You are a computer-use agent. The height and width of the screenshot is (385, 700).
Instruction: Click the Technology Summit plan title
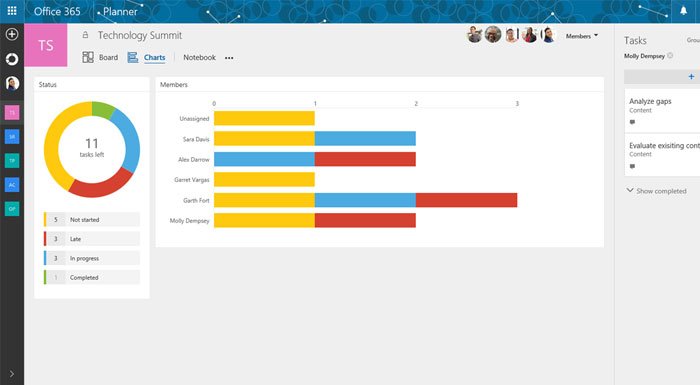click(x=140, y=35)
